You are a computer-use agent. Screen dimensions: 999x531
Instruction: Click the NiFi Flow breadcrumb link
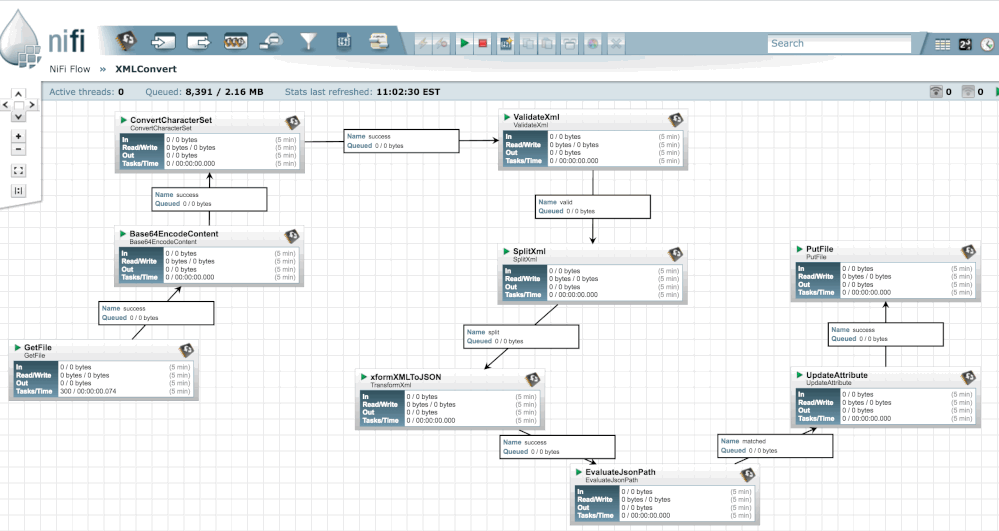(70, 69)
